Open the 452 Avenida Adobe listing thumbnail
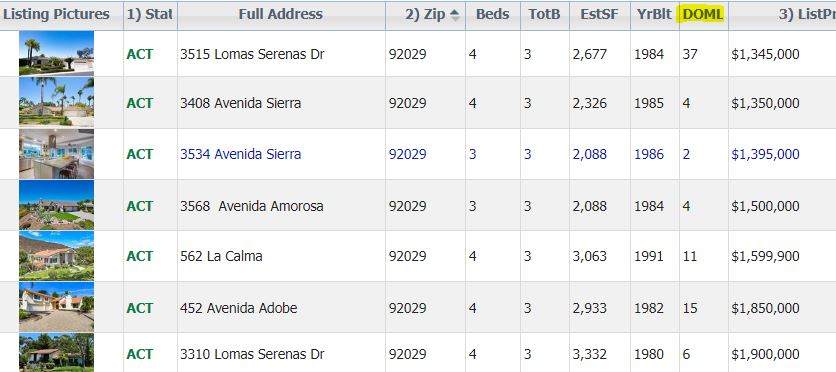 click(x=57, y=308)
